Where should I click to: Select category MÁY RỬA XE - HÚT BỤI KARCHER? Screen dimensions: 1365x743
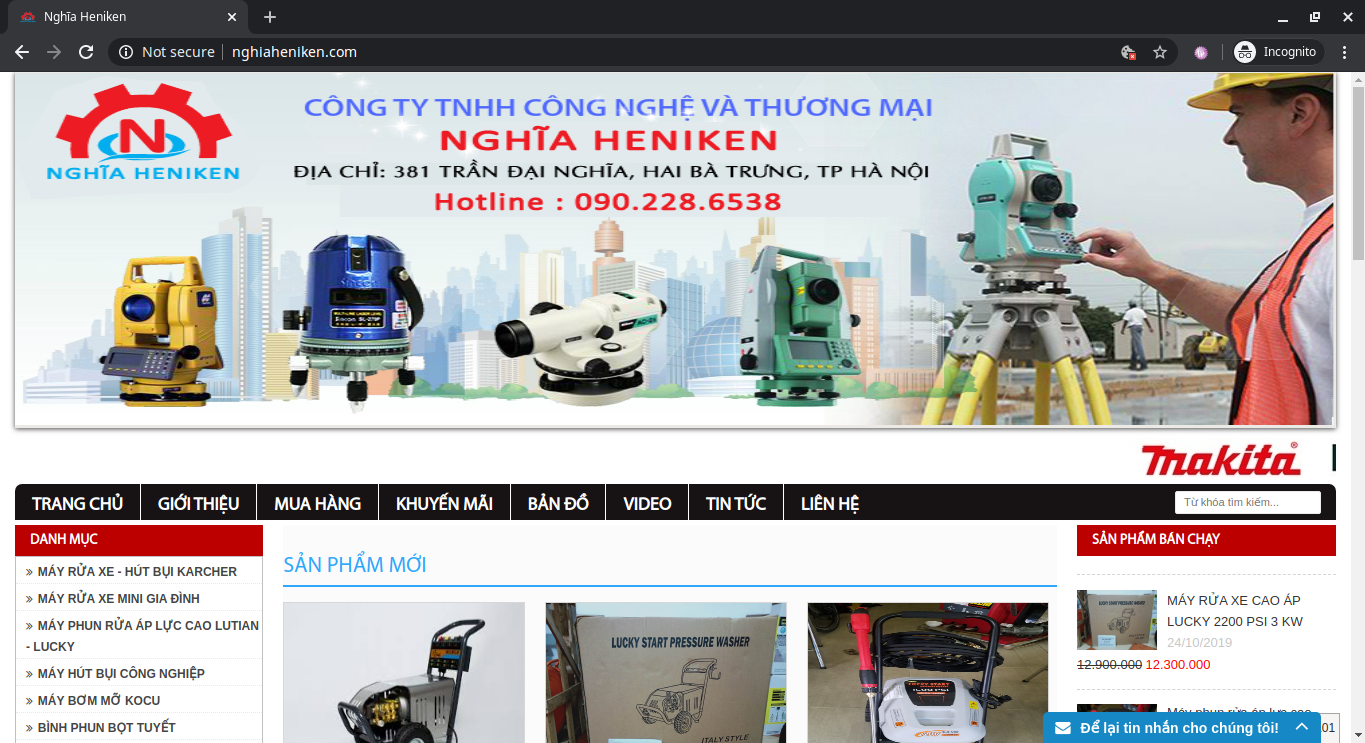click(x=137, y=572)
